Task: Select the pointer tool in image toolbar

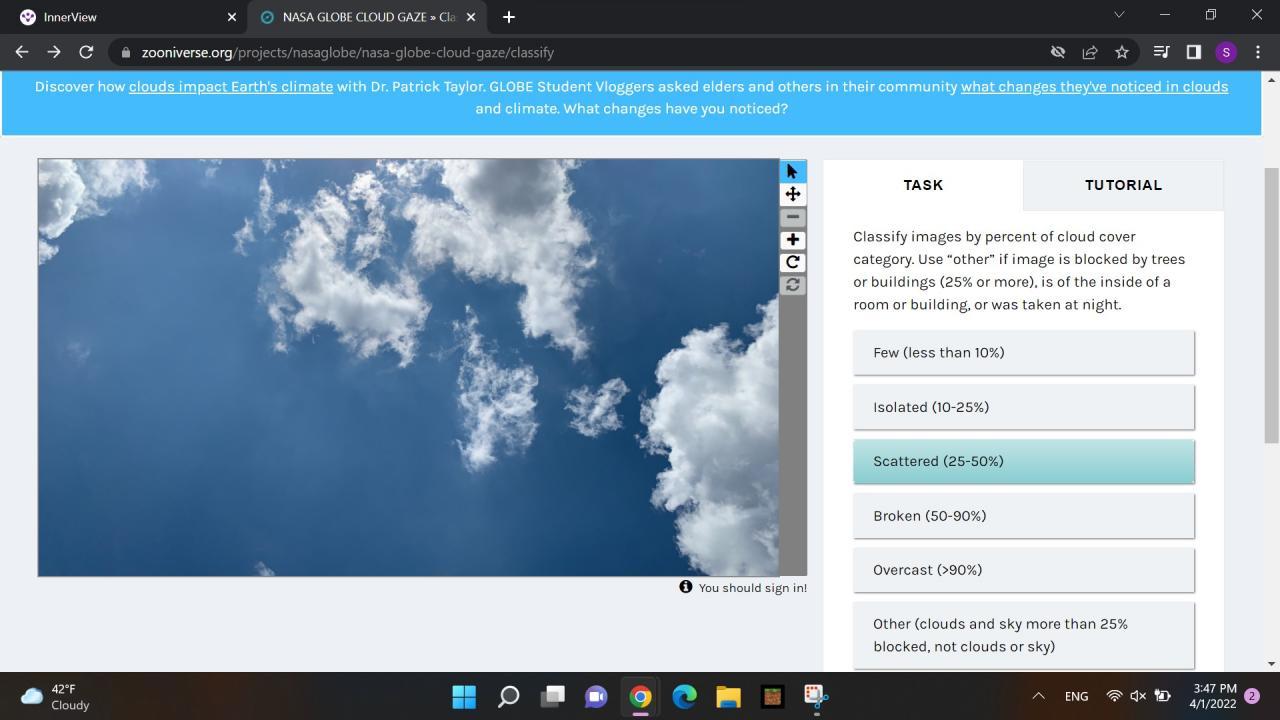Action: [792, 171]
